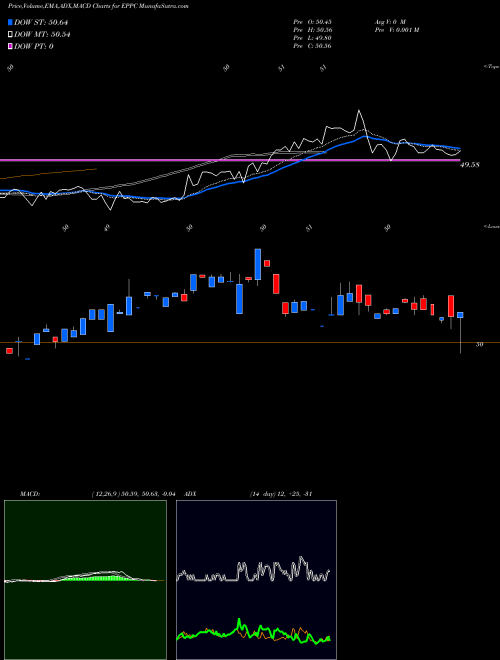Image resolution: width=500 pixels, height=660 pixels.
Task: Click the 'Pre V: 0.001 M' volume text
Action: (x=396, y=30)
